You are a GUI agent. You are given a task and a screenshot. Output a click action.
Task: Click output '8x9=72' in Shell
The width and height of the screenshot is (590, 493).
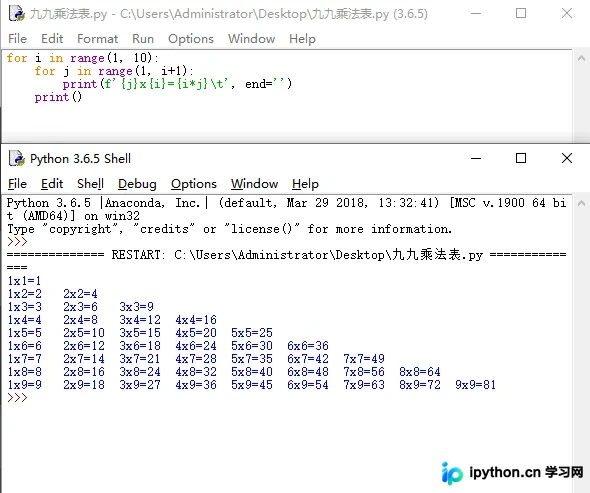420,385
